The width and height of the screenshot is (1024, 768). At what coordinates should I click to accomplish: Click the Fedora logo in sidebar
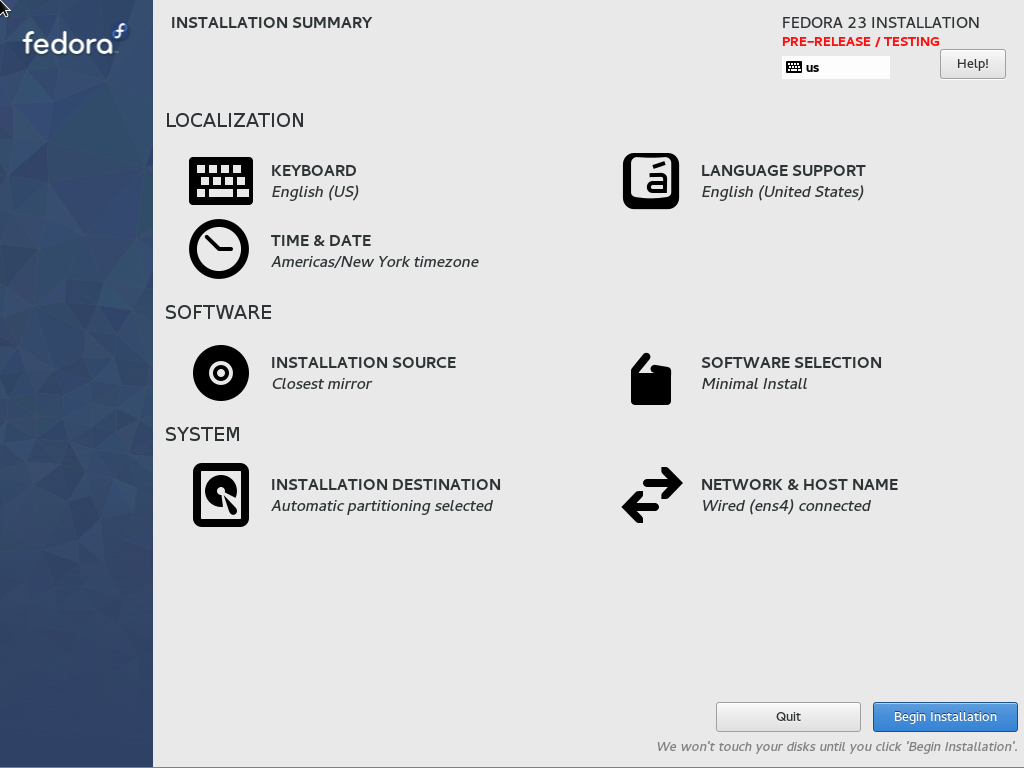[x=75, y=40]
